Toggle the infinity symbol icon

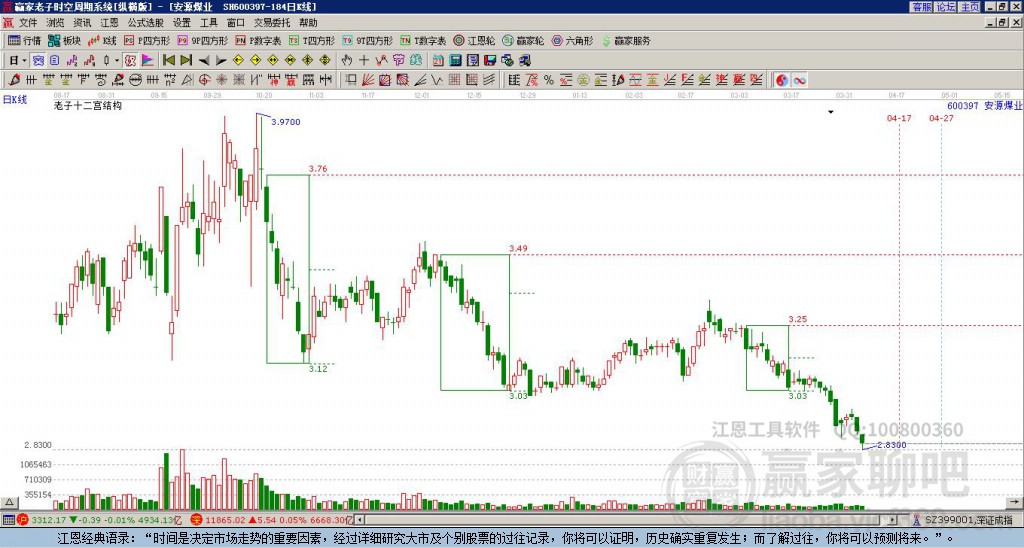click(x=799, y=80)
